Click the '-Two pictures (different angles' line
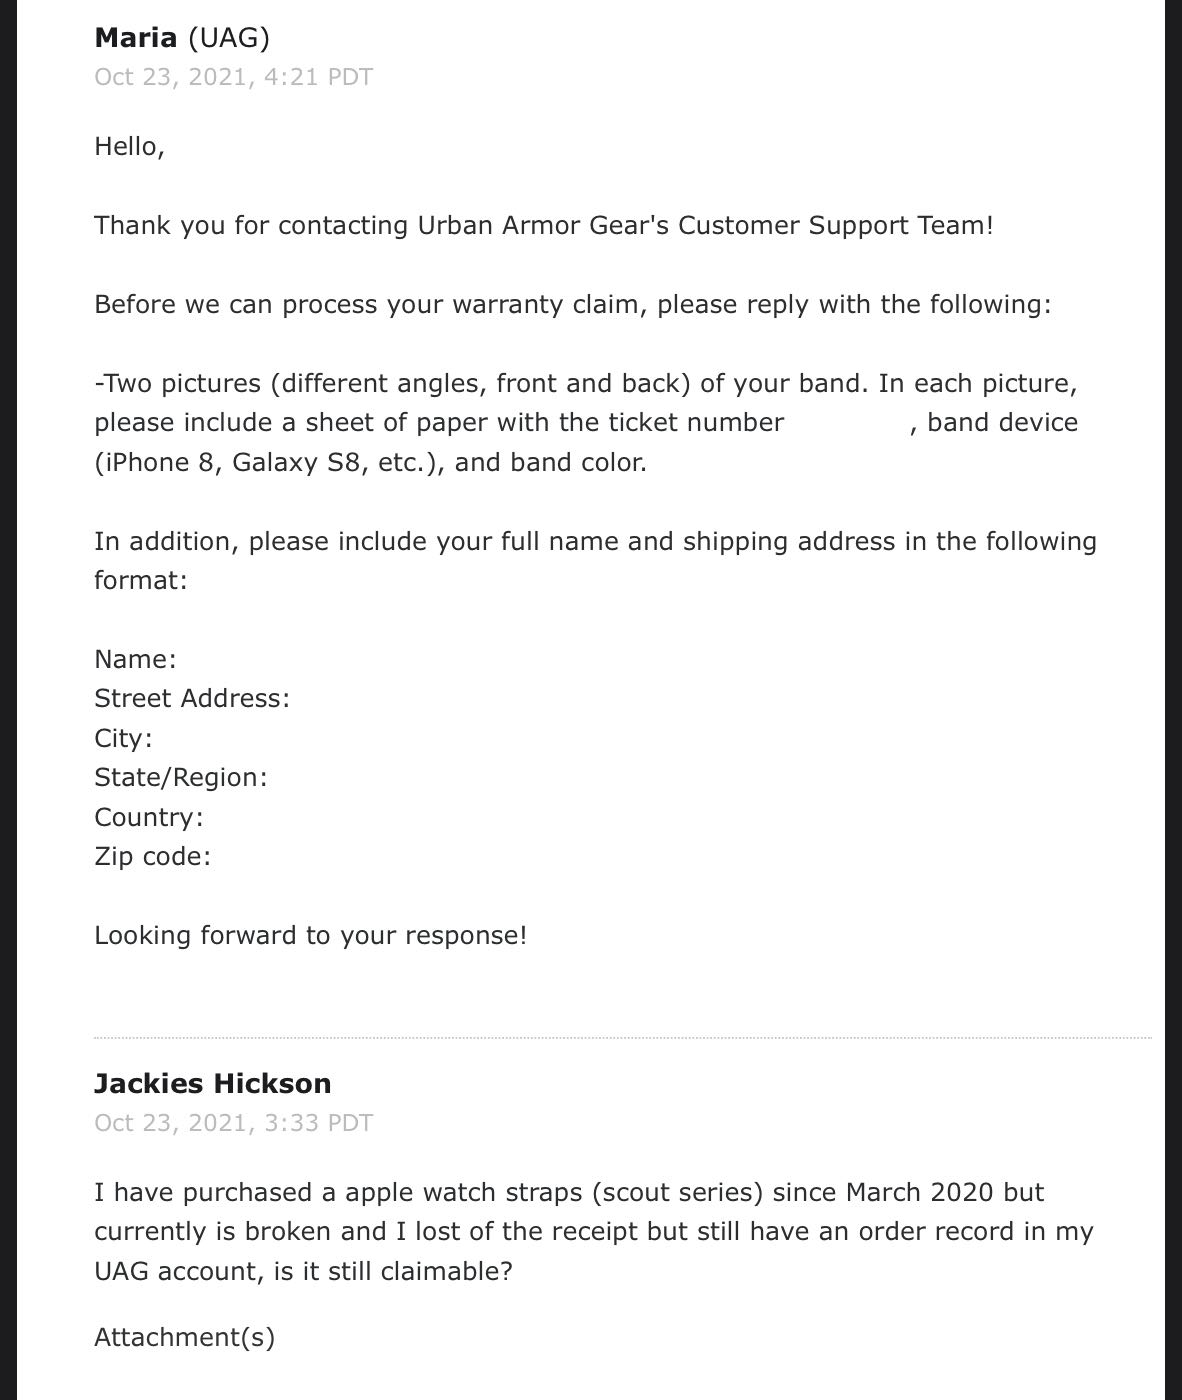The image size is (1182, 1400). [x=586, y=384]
